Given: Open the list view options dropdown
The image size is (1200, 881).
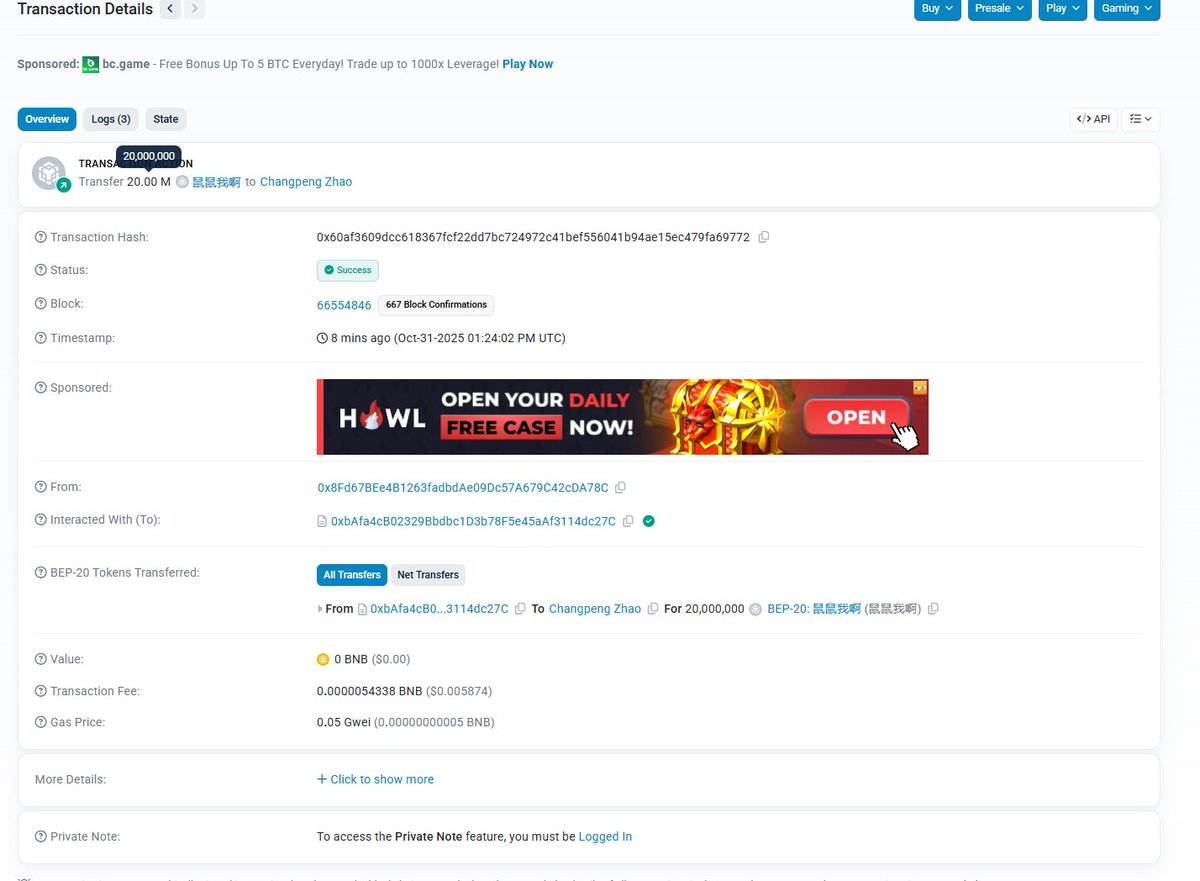Looking at the screenshot, I should [1140, 119].
